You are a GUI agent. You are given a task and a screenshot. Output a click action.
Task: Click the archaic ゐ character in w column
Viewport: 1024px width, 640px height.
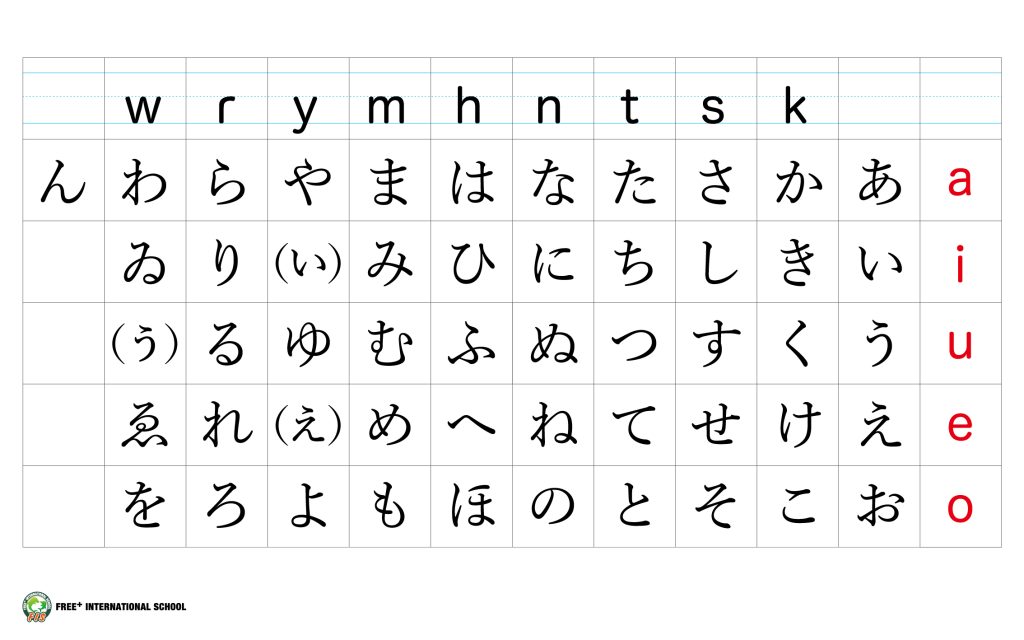(x=144, y=264)
